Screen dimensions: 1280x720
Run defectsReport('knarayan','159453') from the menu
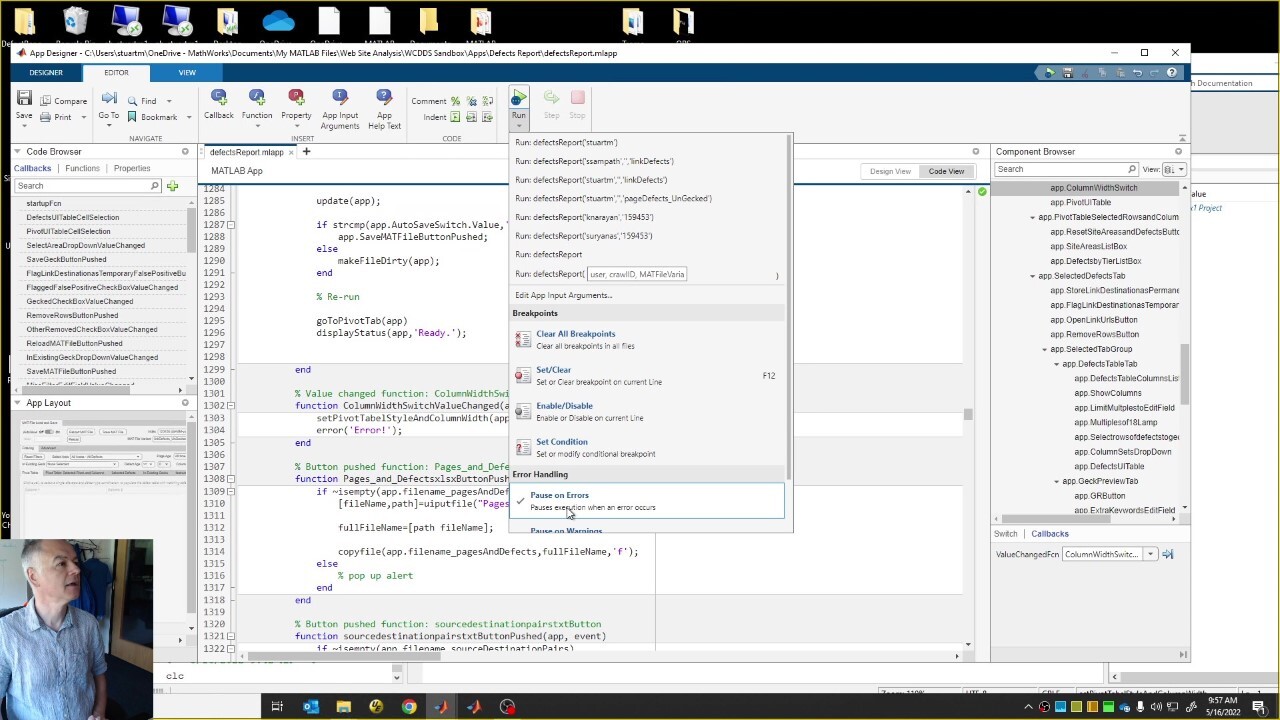pos(584,217)
